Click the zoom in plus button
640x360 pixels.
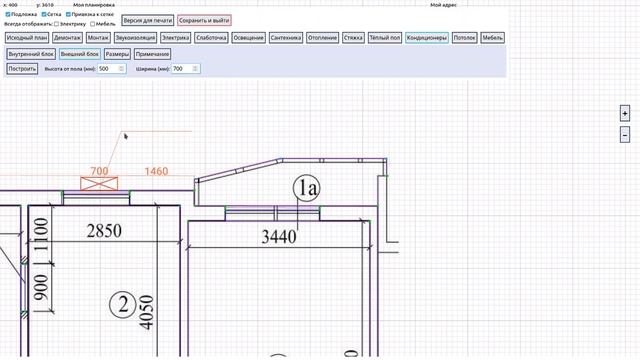pos(624,113)
